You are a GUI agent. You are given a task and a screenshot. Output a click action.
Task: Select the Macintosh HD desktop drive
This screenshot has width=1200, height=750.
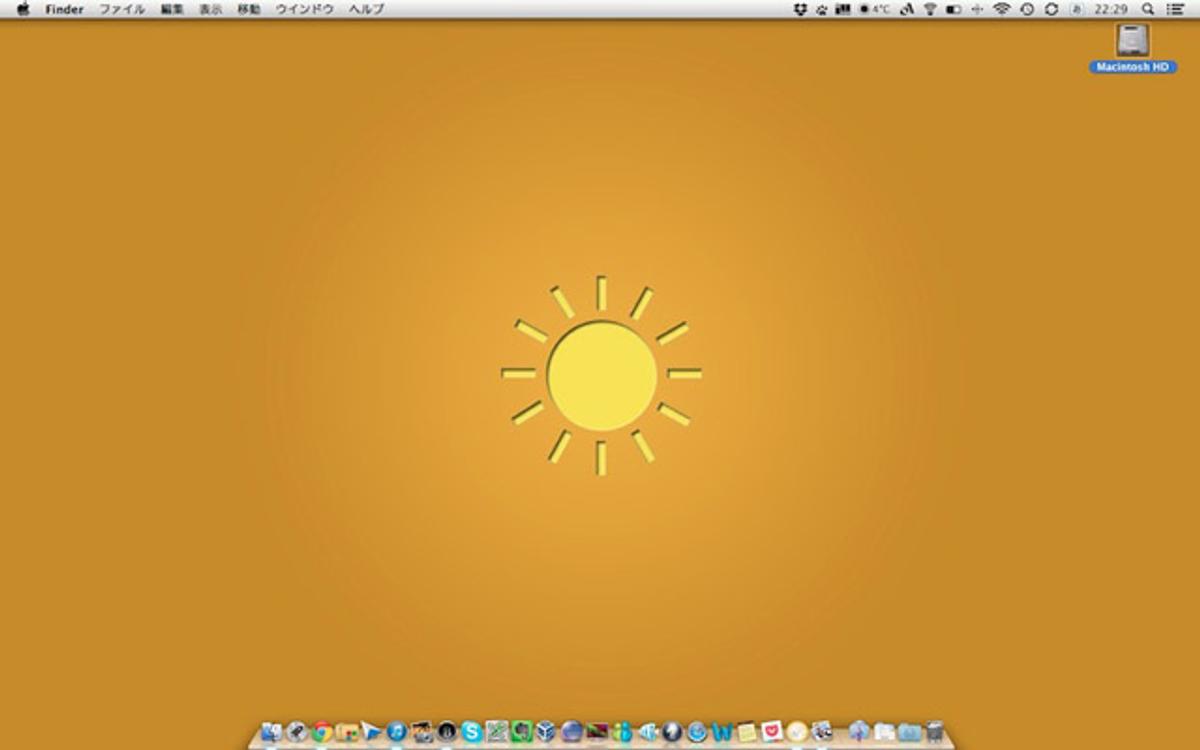[1133, 47]
